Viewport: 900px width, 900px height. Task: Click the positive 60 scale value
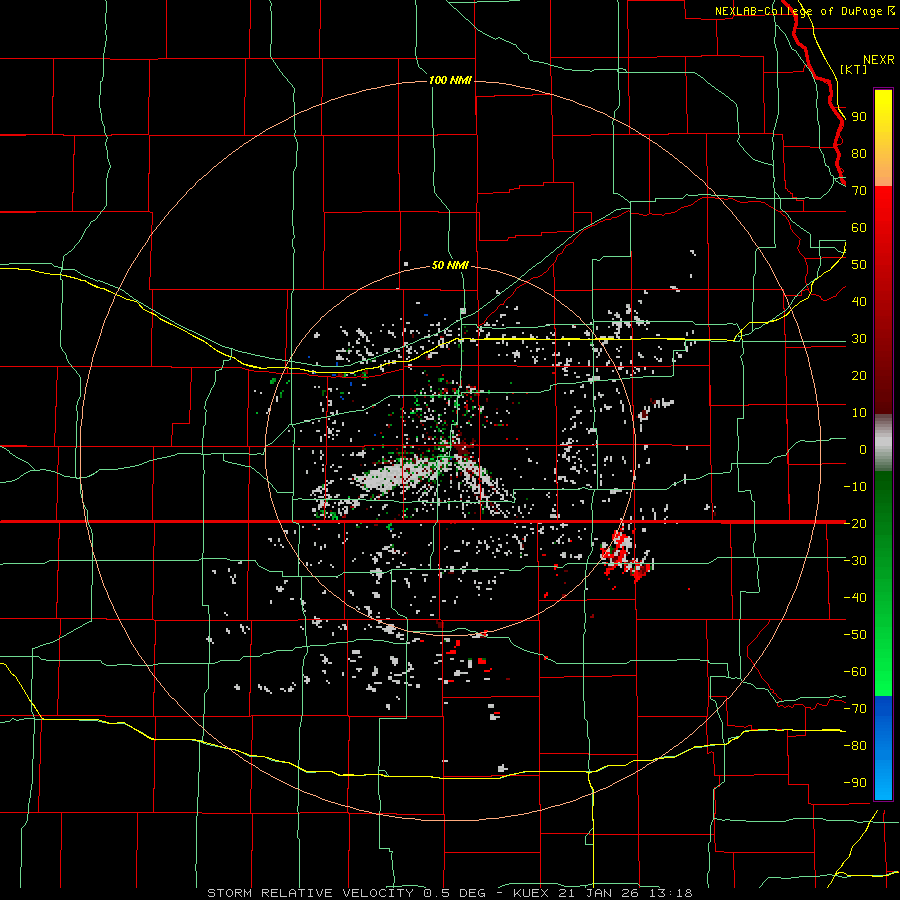(x=859, y=228)
